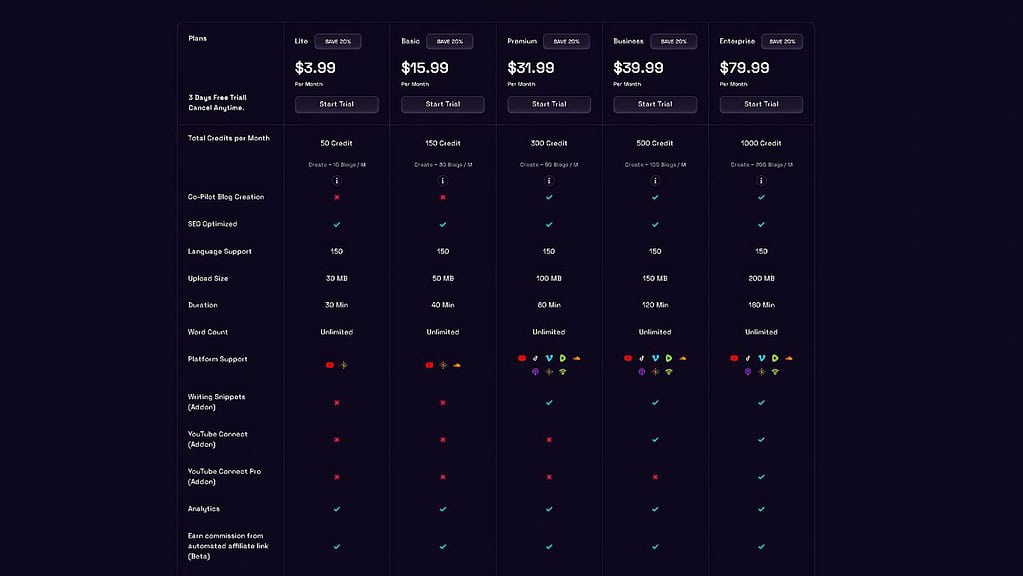Viewport: 1023px width, 576px height.
Task: Select the Twitch icon under Enterprise platform support
Action: tap(747, 371)
